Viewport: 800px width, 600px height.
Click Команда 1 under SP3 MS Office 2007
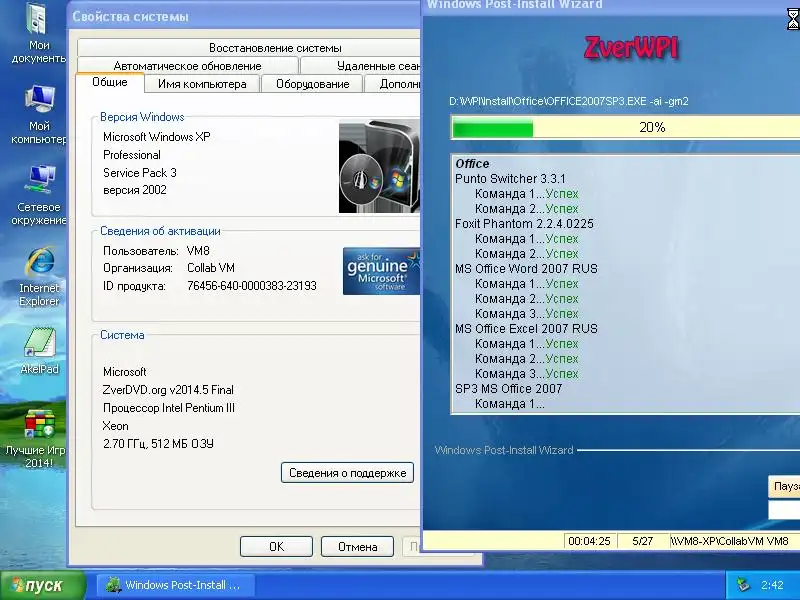point(510,404)
